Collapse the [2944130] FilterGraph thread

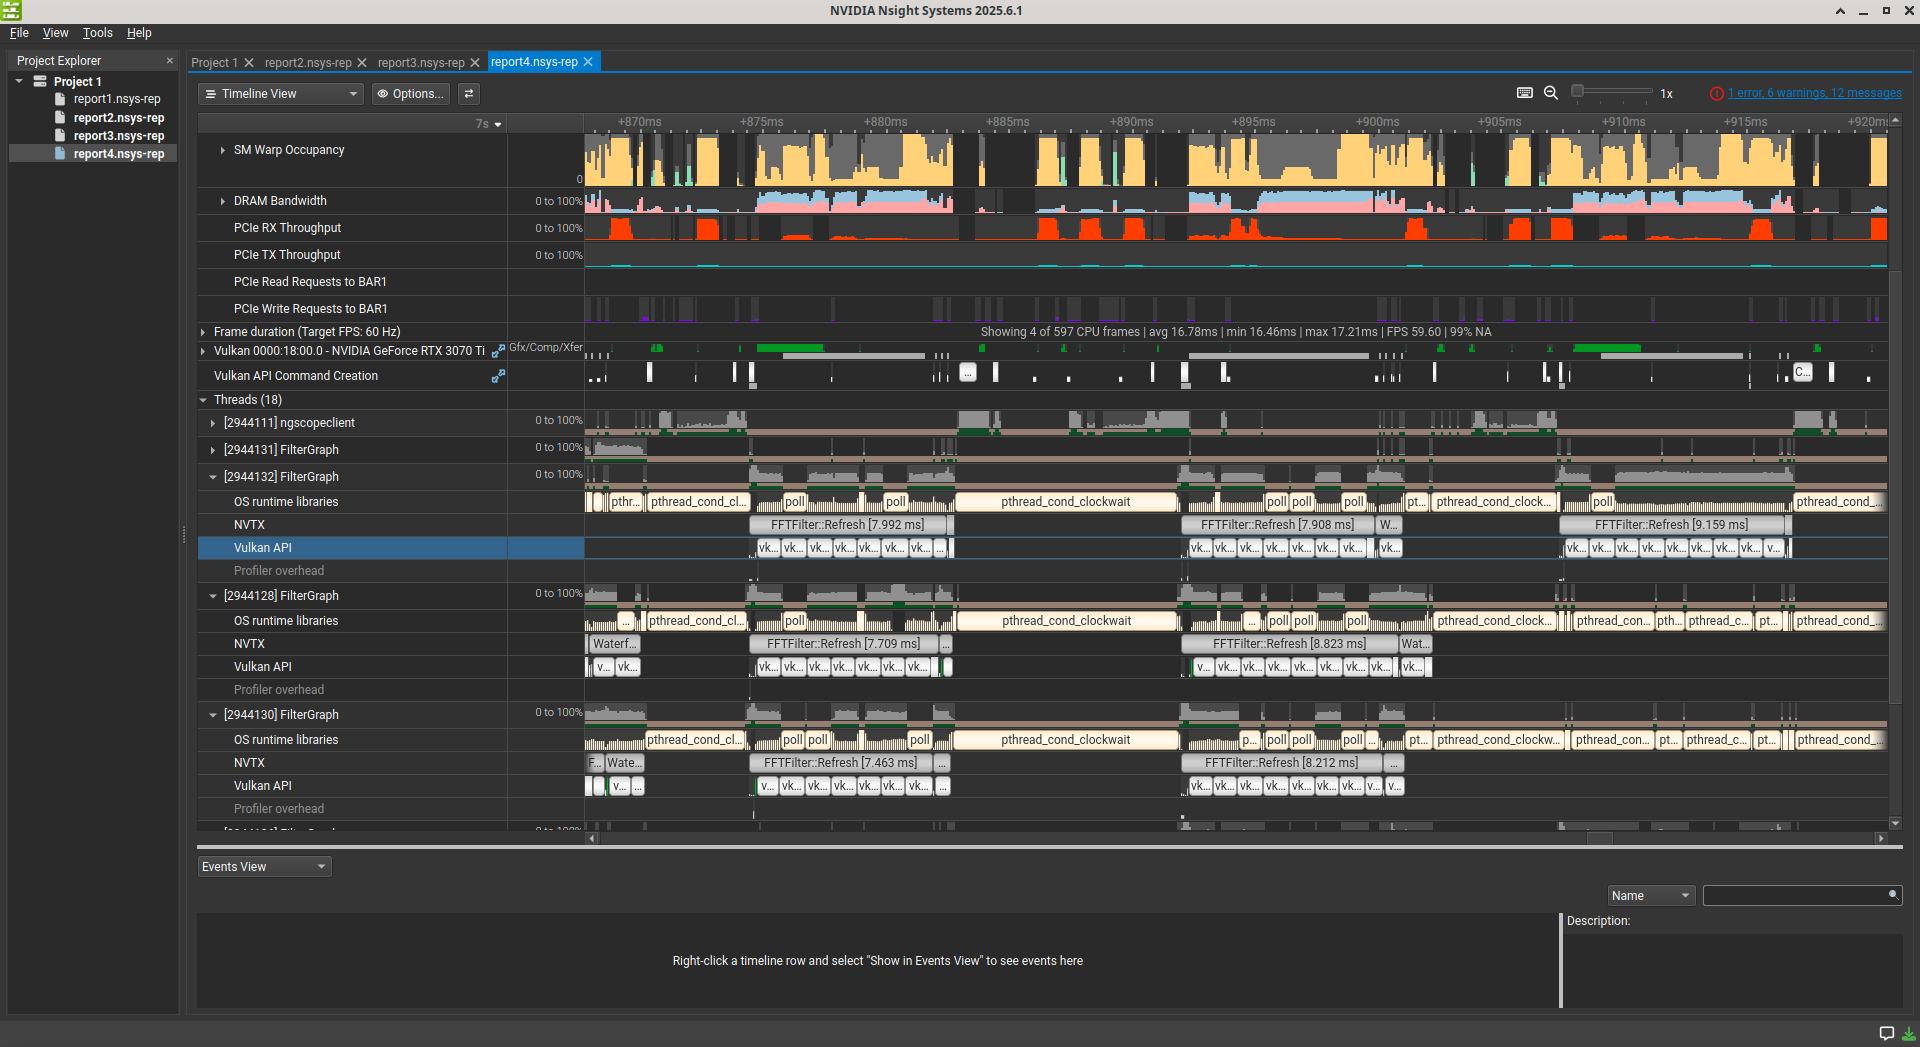click(x=213, y=715)
